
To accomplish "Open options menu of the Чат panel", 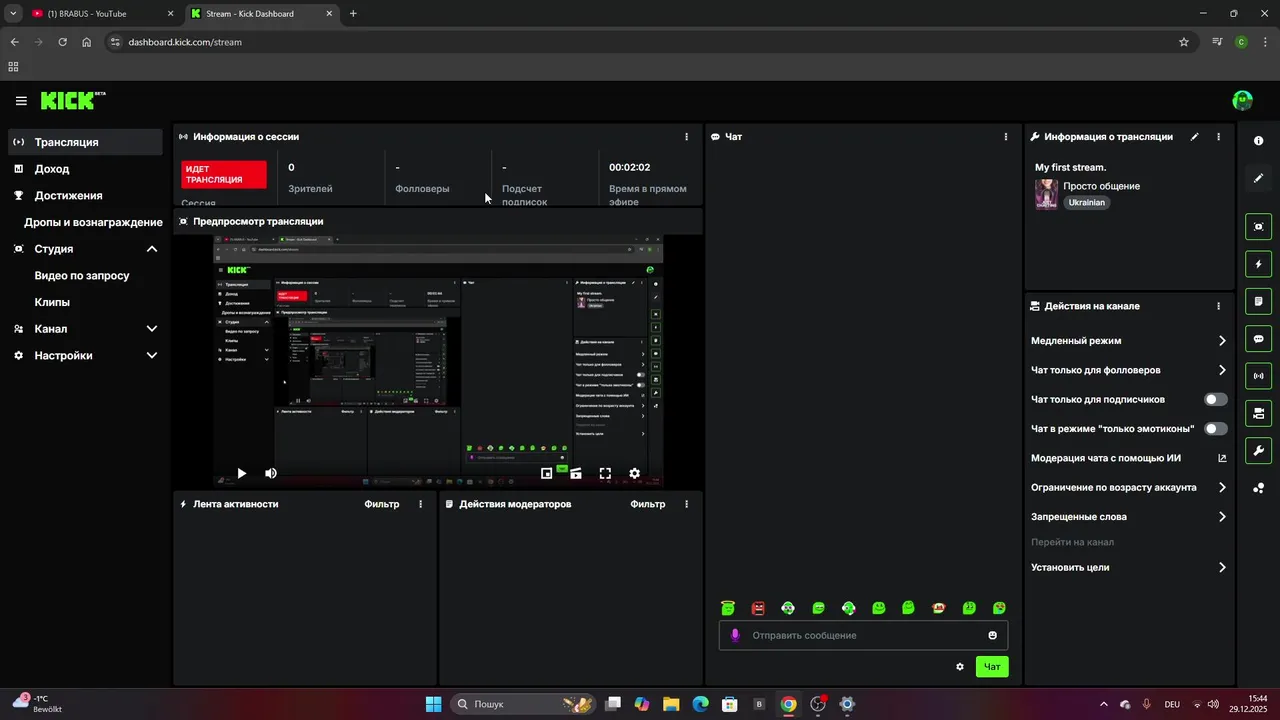I will tap(1005, 137).
